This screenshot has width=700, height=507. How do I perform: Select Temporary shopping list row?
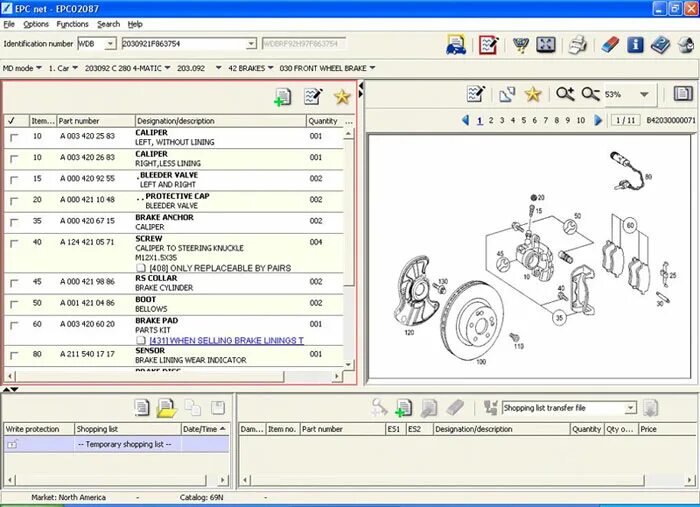[x=117, y=445]
